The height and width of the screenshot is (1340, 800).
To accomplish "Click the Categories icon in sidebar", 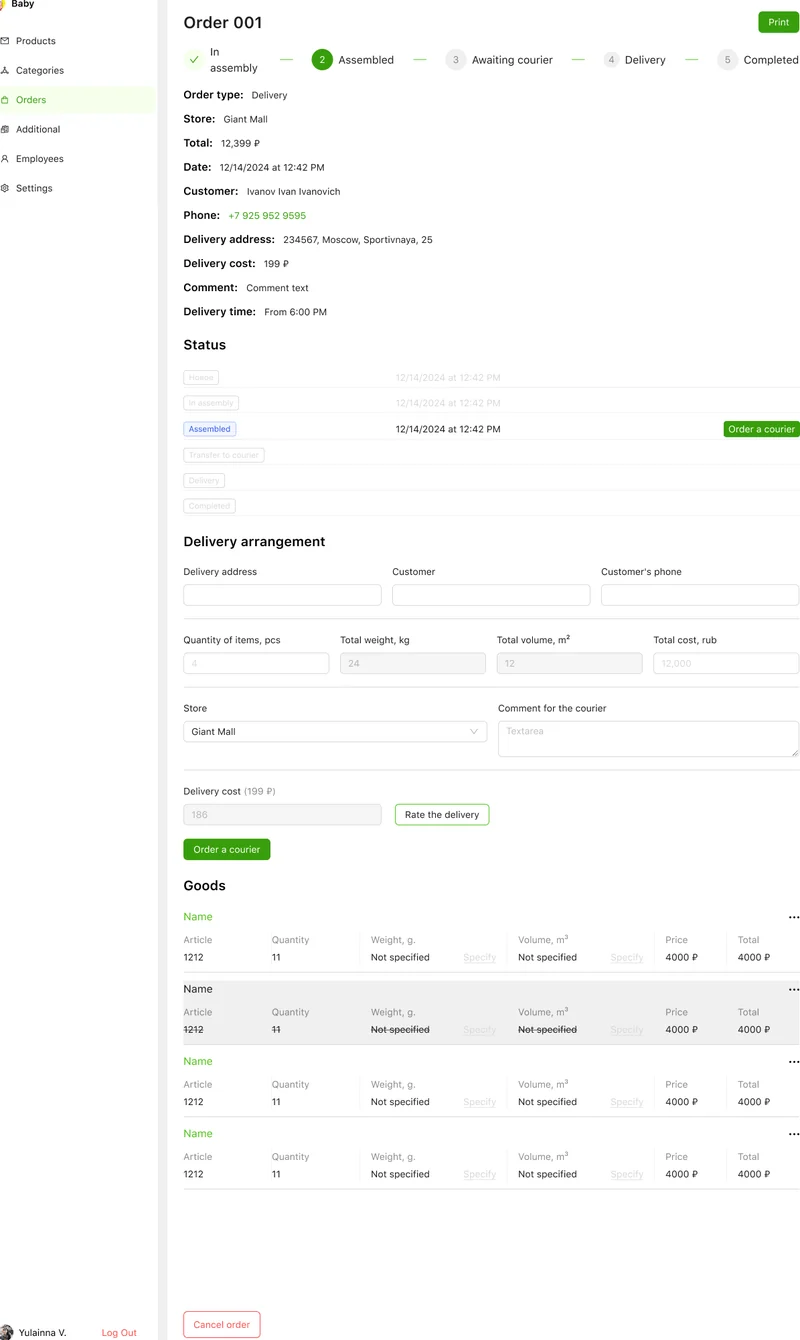I will click(5, 71).
